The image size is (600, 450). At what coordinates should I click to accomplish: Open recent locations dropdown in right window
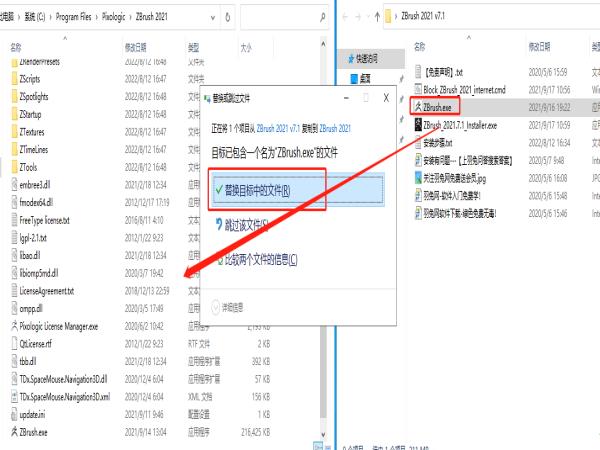(368, 16)
